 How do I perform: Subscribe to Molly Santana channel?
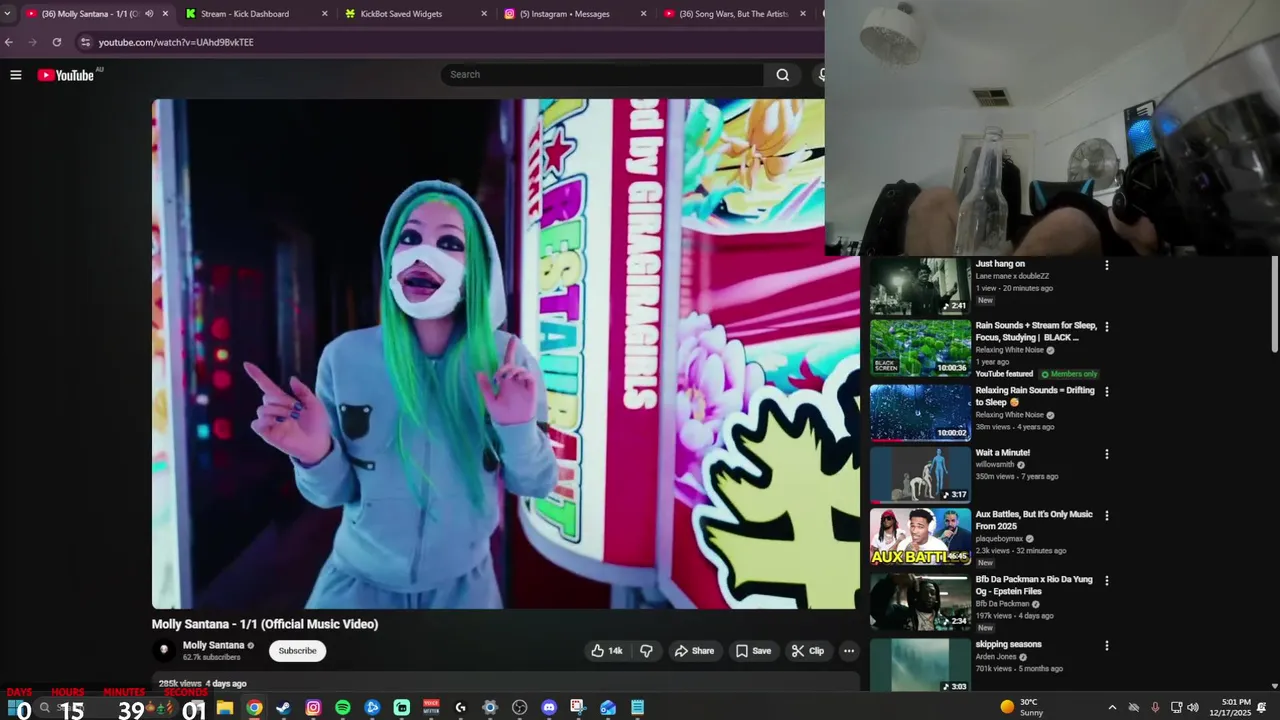point(297,651)
